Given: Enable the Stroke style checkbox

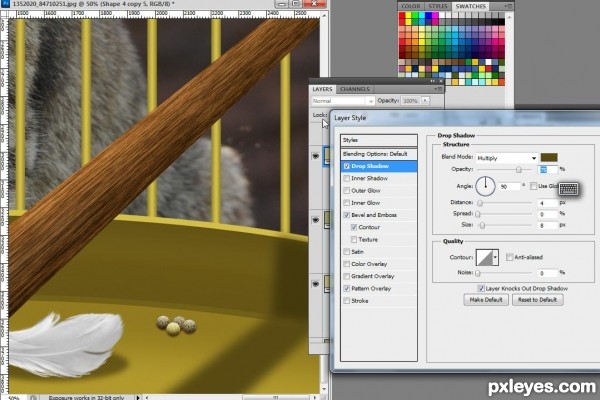Looking at the screenshot, I should tap(347, 301).
